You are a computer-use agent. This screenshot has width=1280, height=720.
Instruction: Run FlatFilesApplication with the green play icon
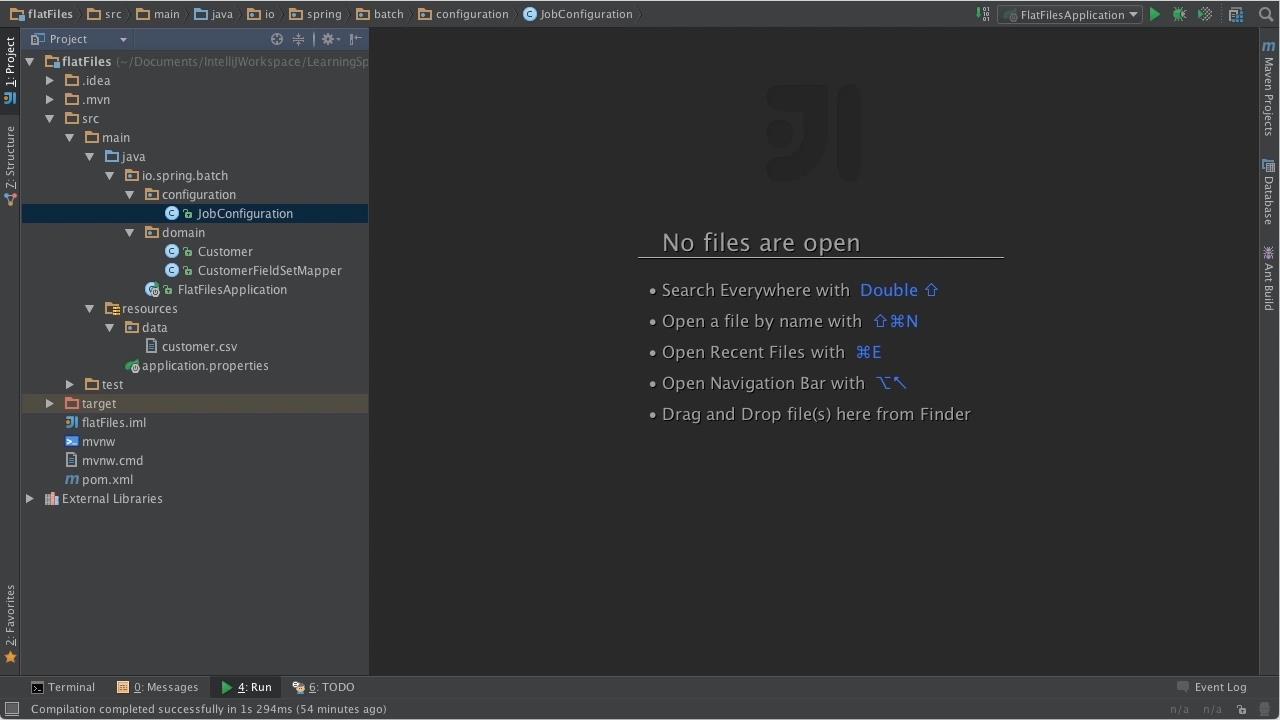[x=1155, y=14]
